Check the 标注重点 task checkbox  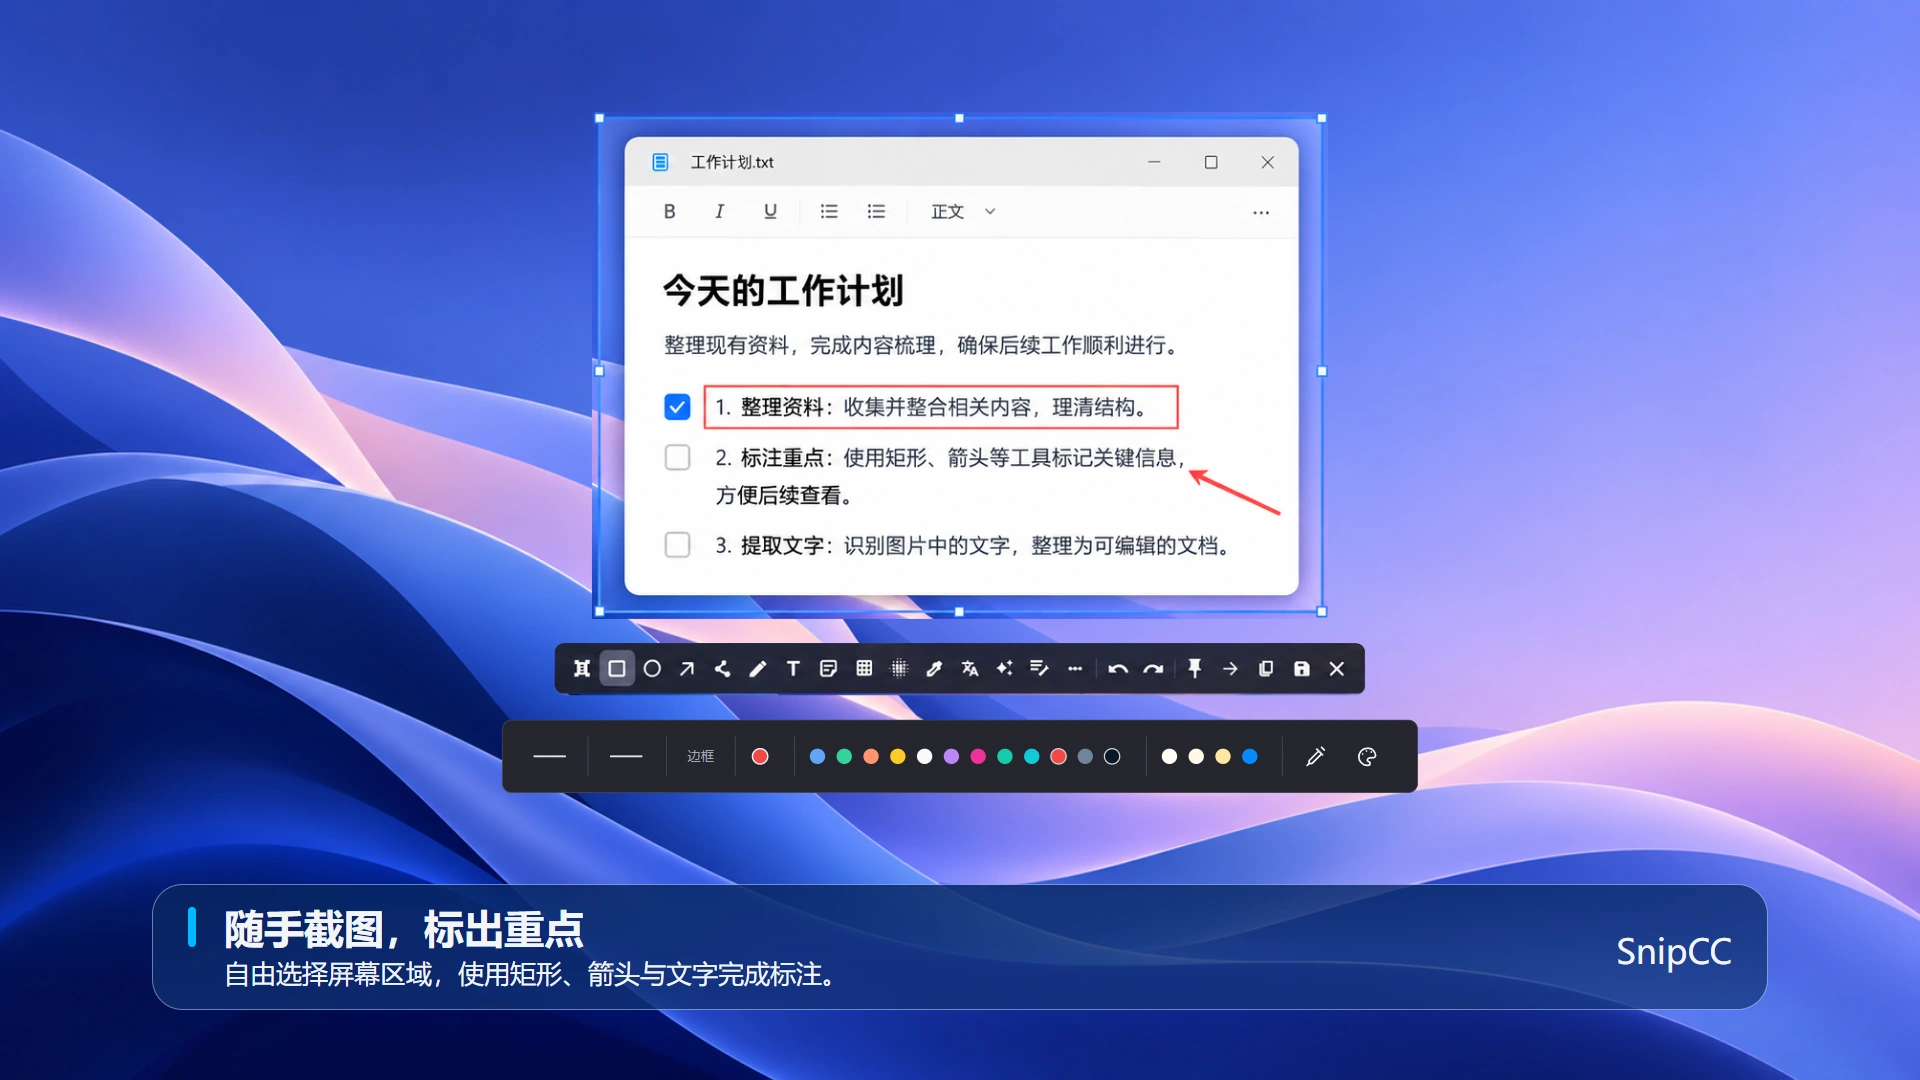pyautogui.click(x=677, y=458)
